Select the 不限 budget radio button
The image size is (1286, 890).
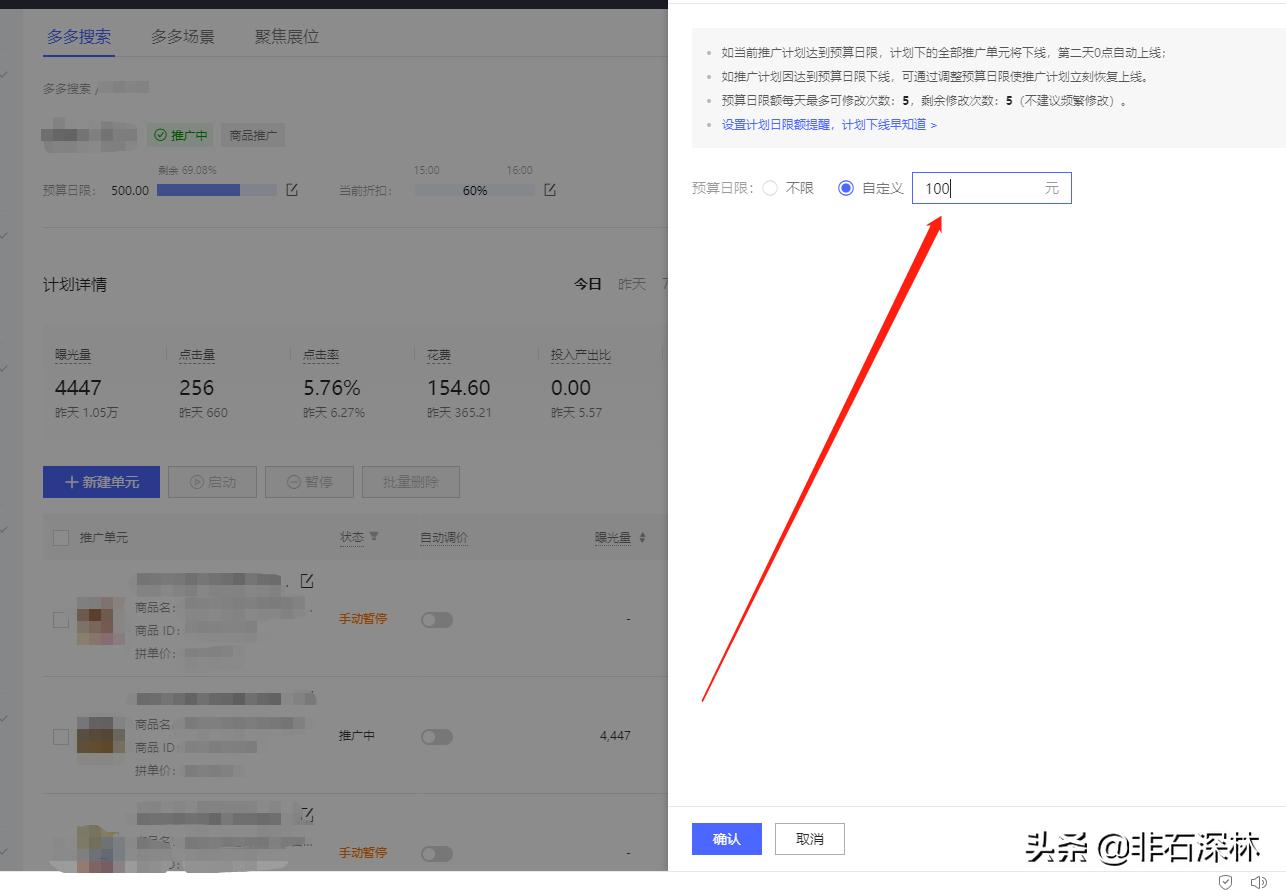pos(768,187)
